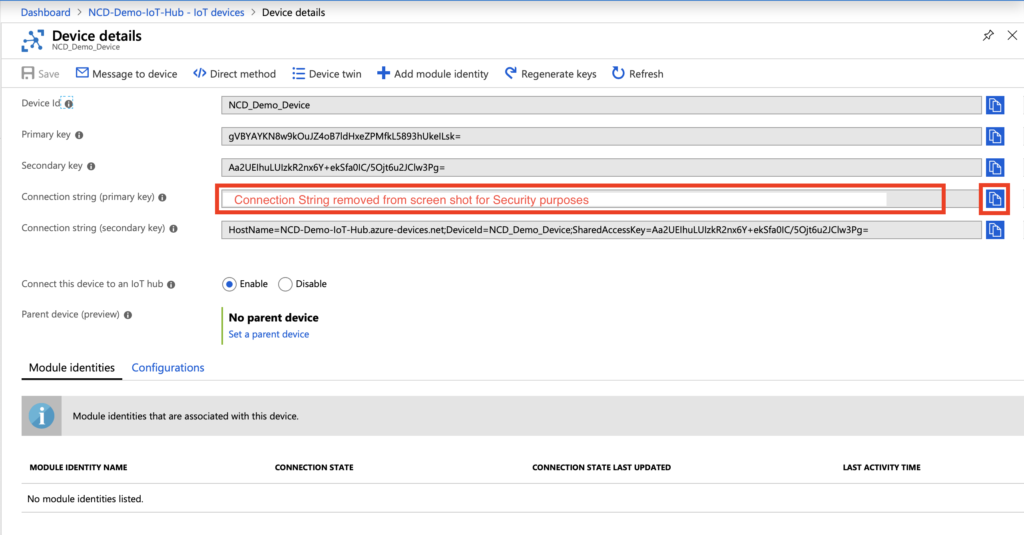
Task: Copy the secondary key connection string
Action: click(x=995, y=230)
